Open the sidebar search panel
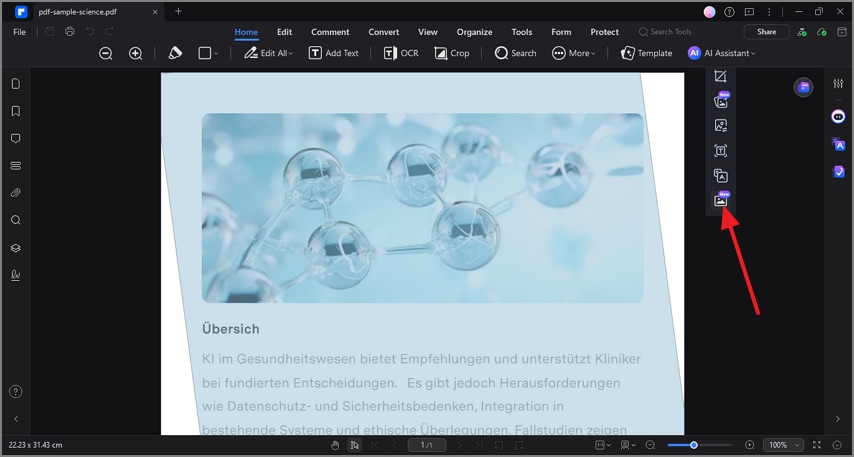The image size is (854, 457). point(16,220)
